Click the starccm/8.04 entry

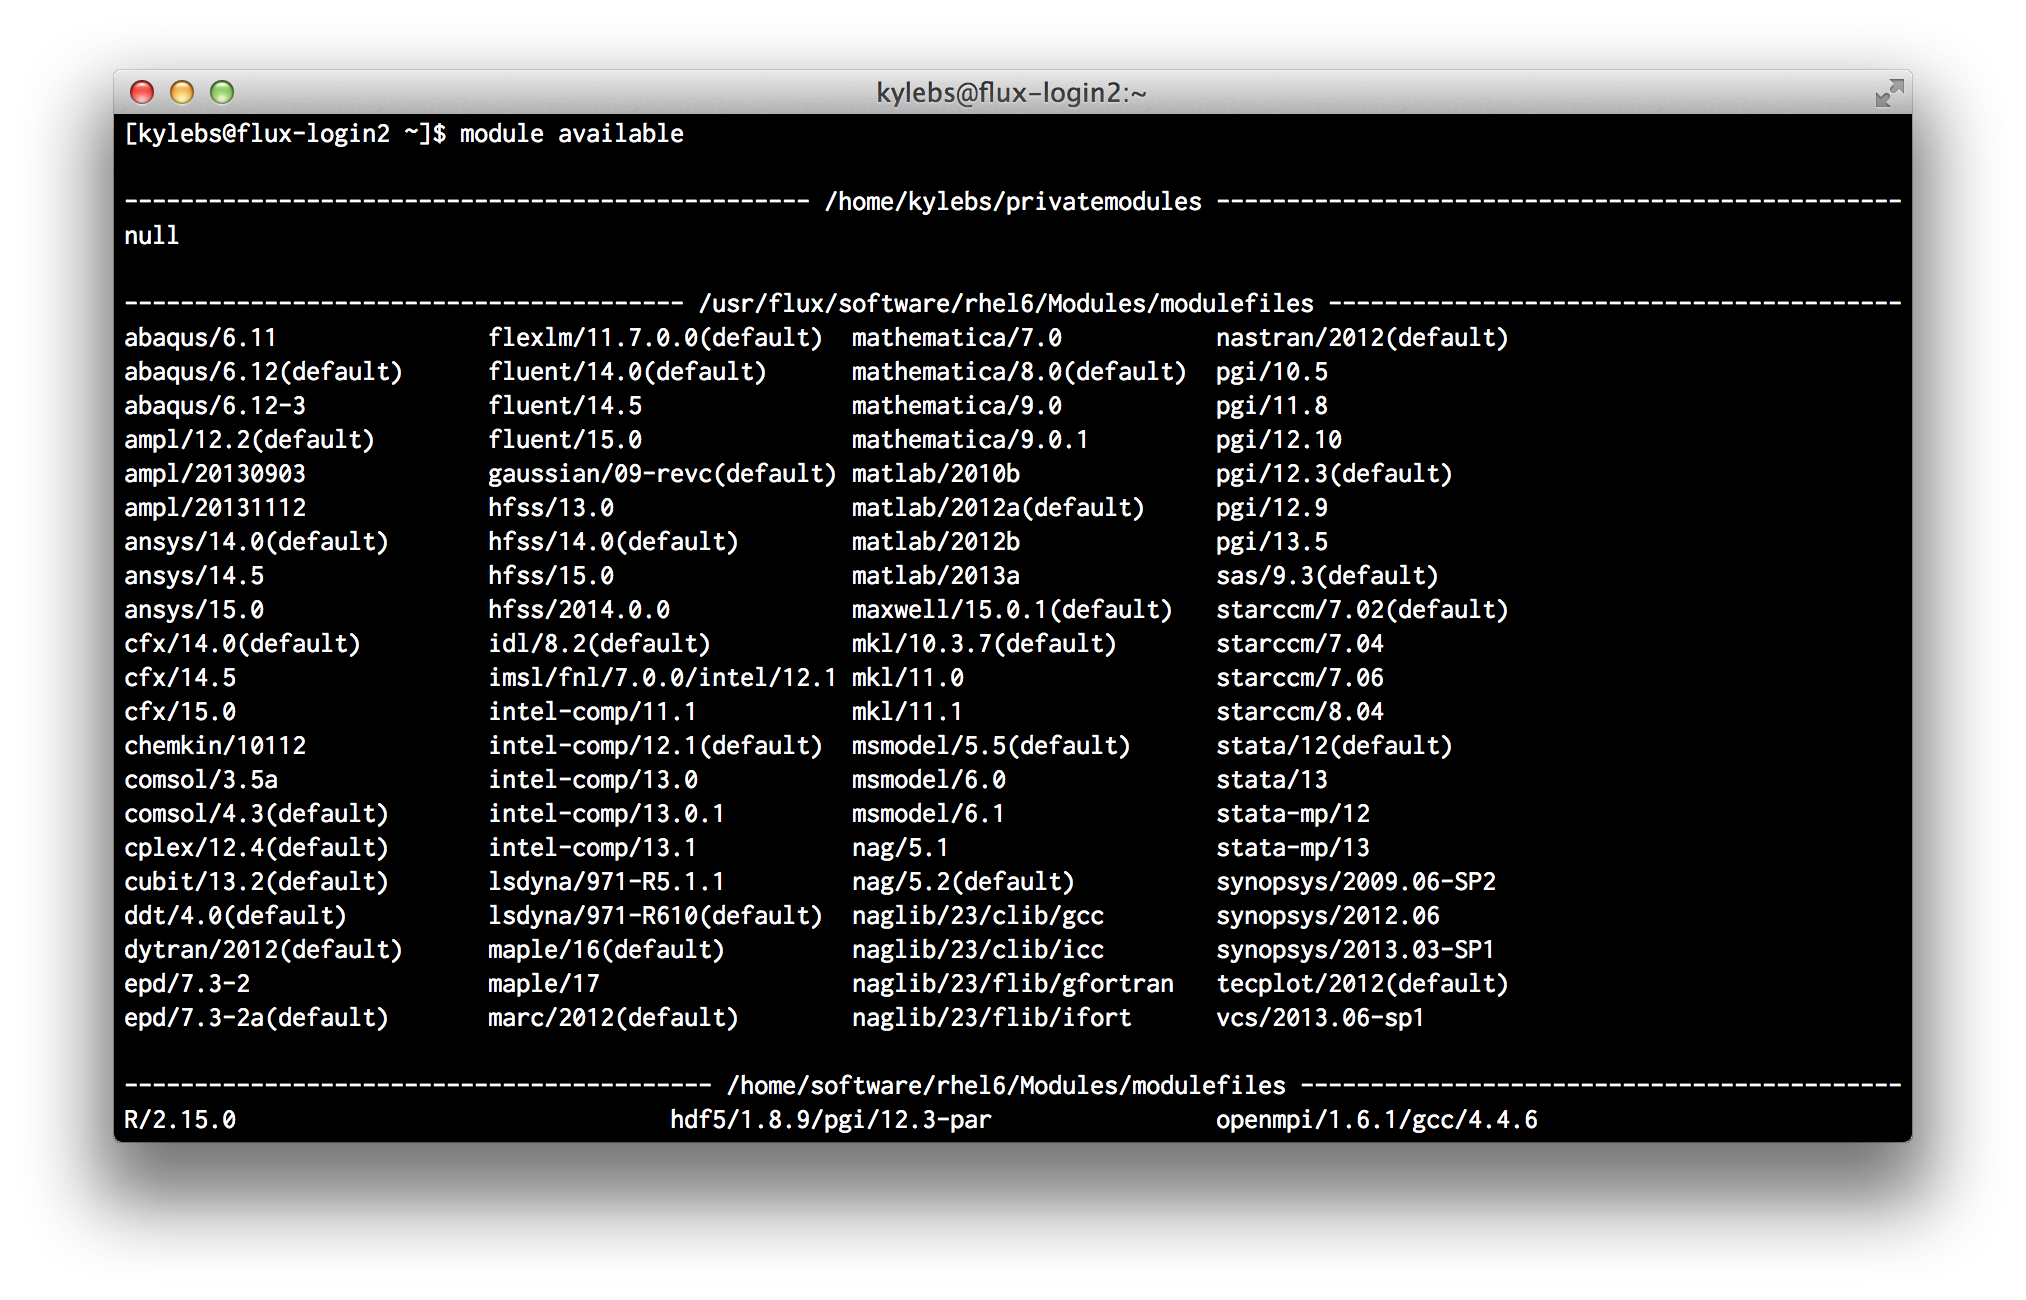[1299, 711]
